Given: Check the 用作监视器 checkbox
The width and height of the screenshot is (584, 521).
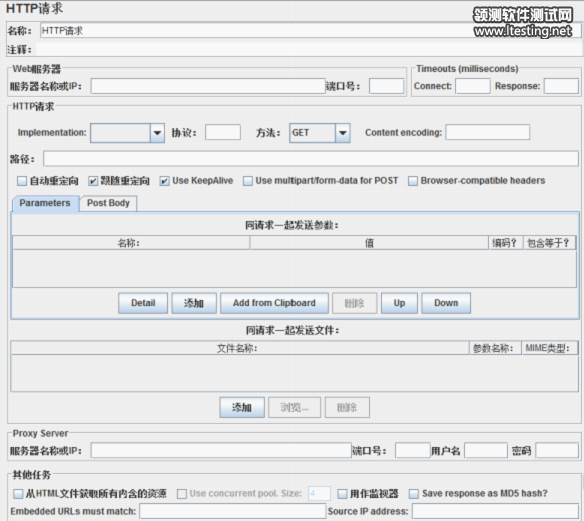Looking at the screenshot, I should tap(342, 494).
